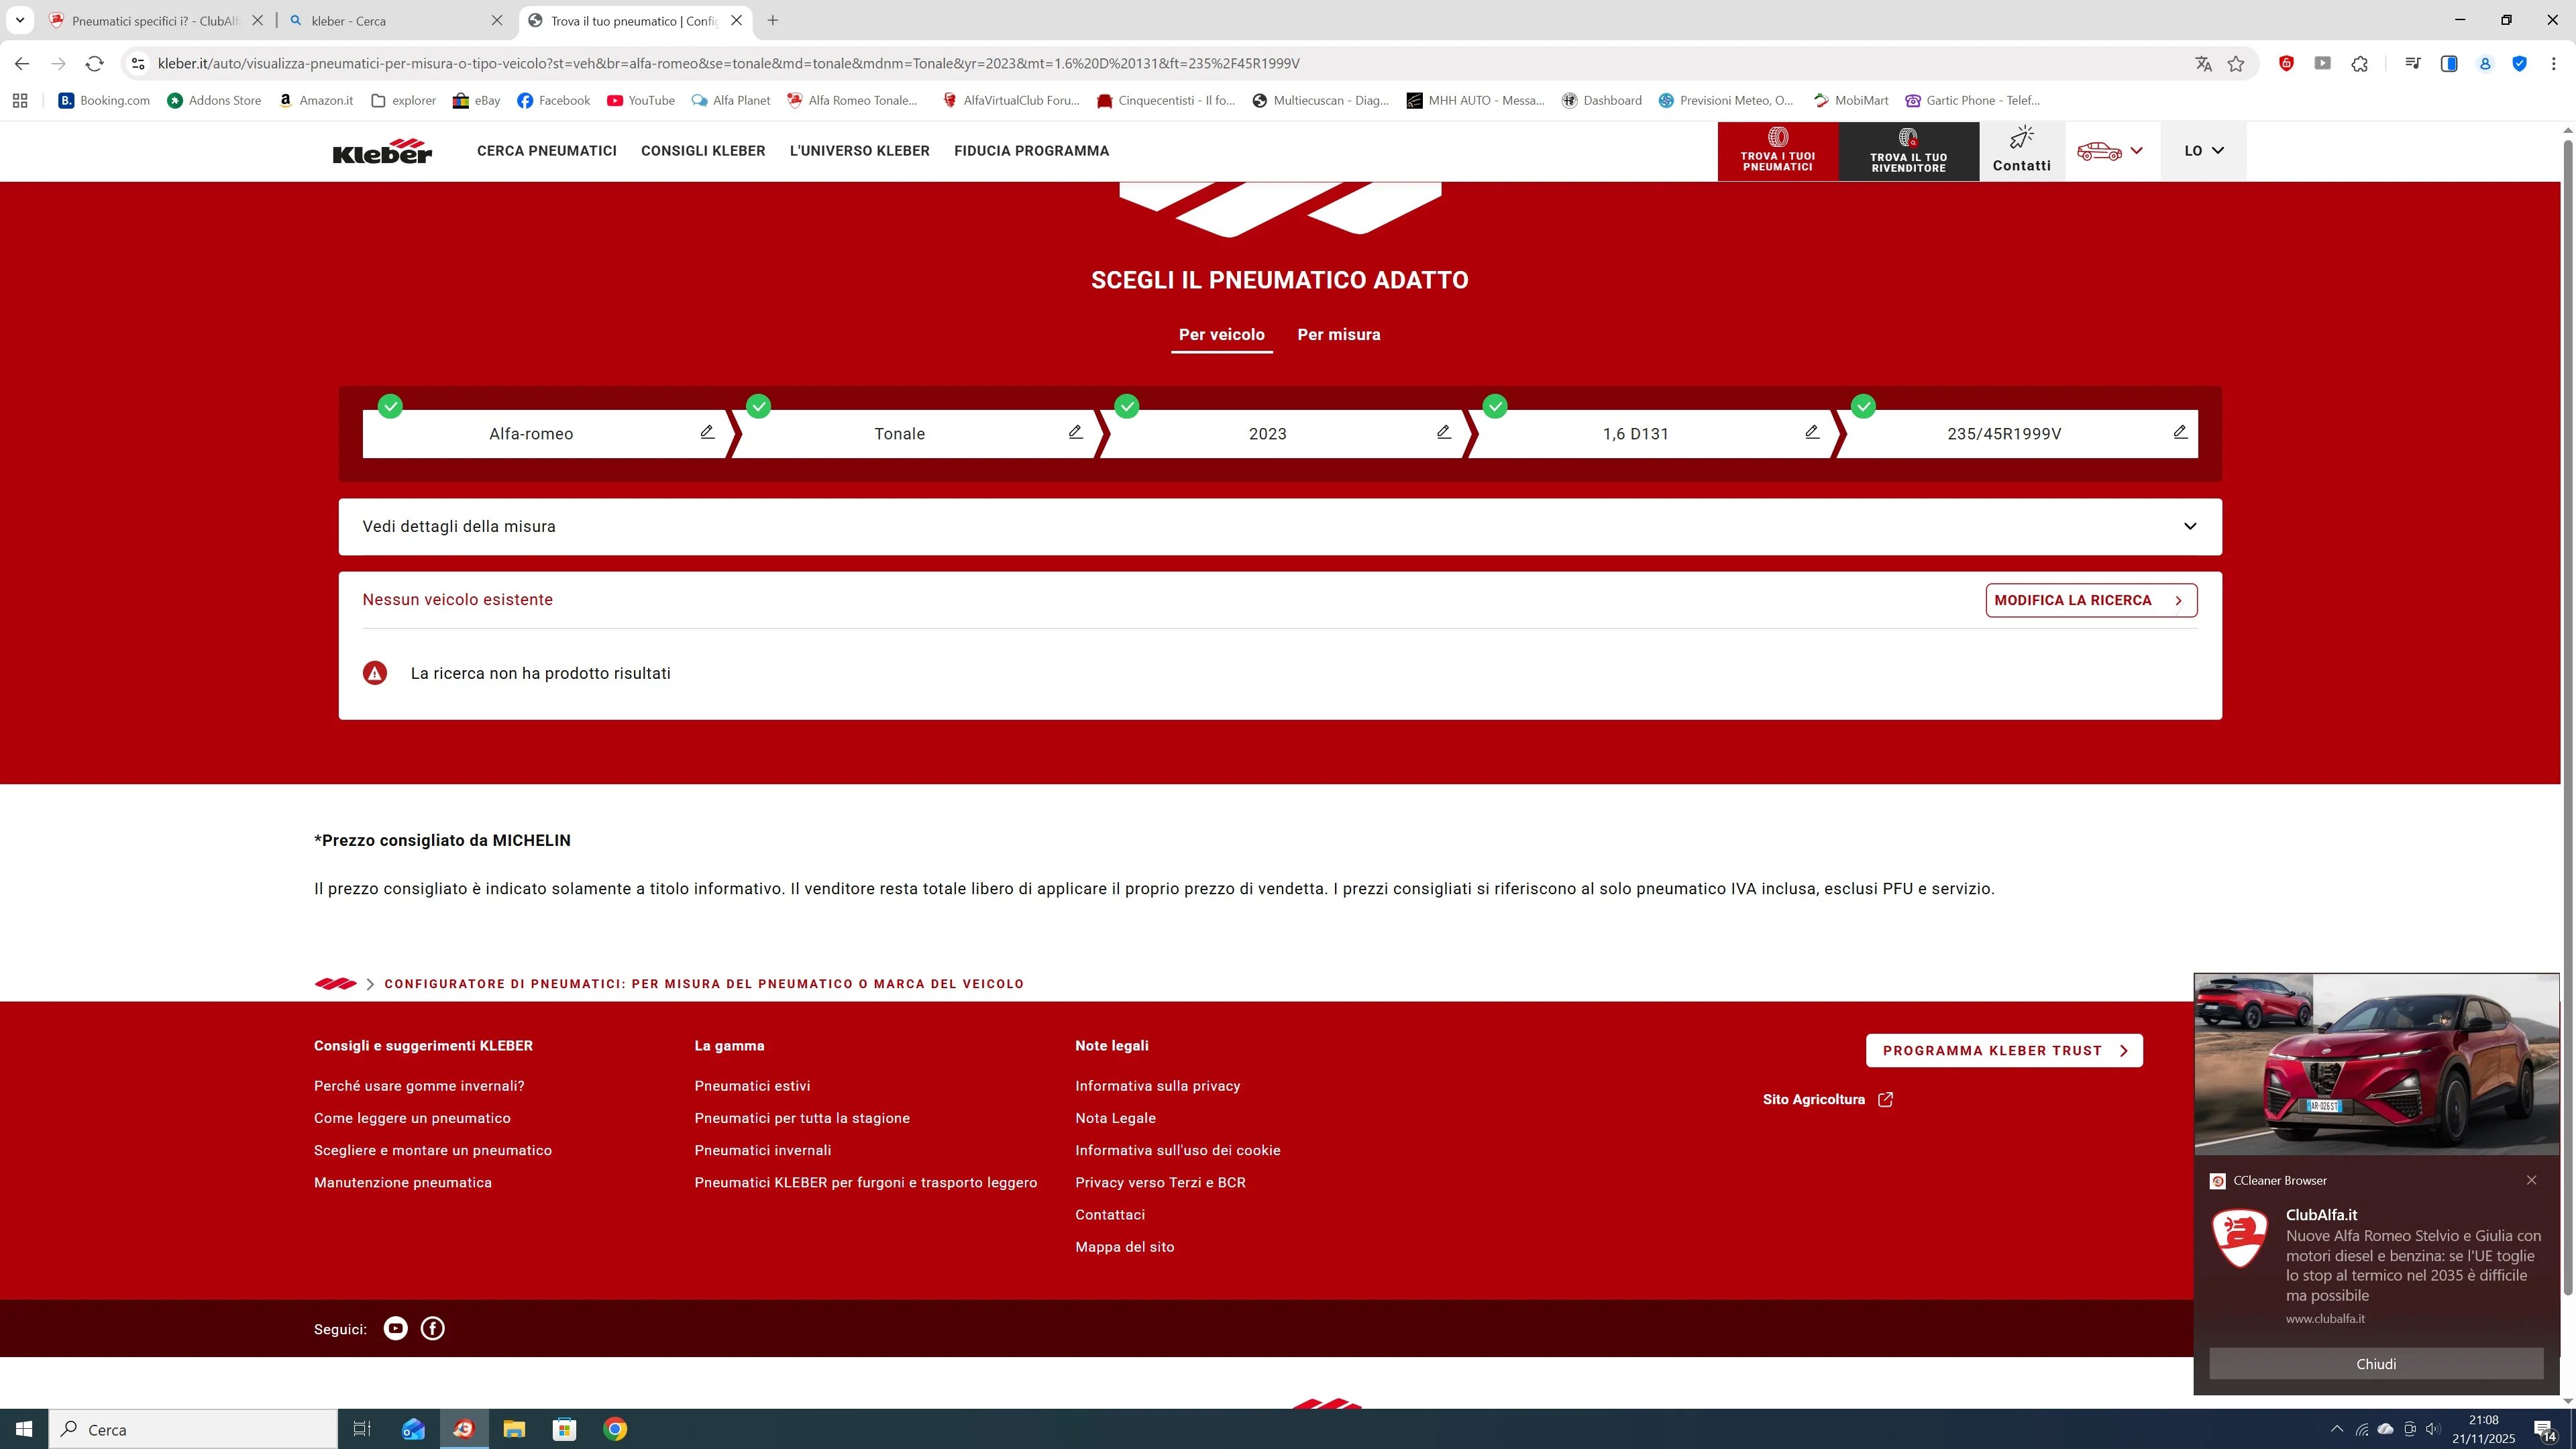Open the "CONSIGLI KLEBER" menu
This screenshot has height=1449, width=2576.
click(702, 151)
